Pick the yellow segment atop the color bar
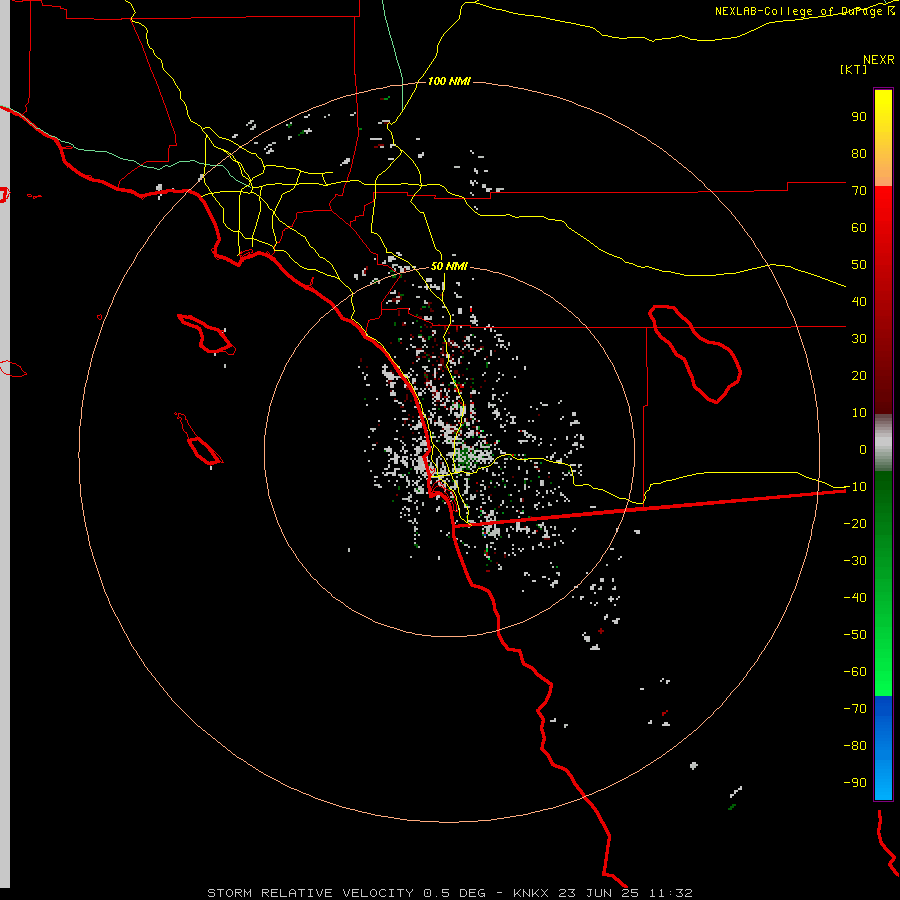Viewport: 900px width, 900px height. (883, 138)
